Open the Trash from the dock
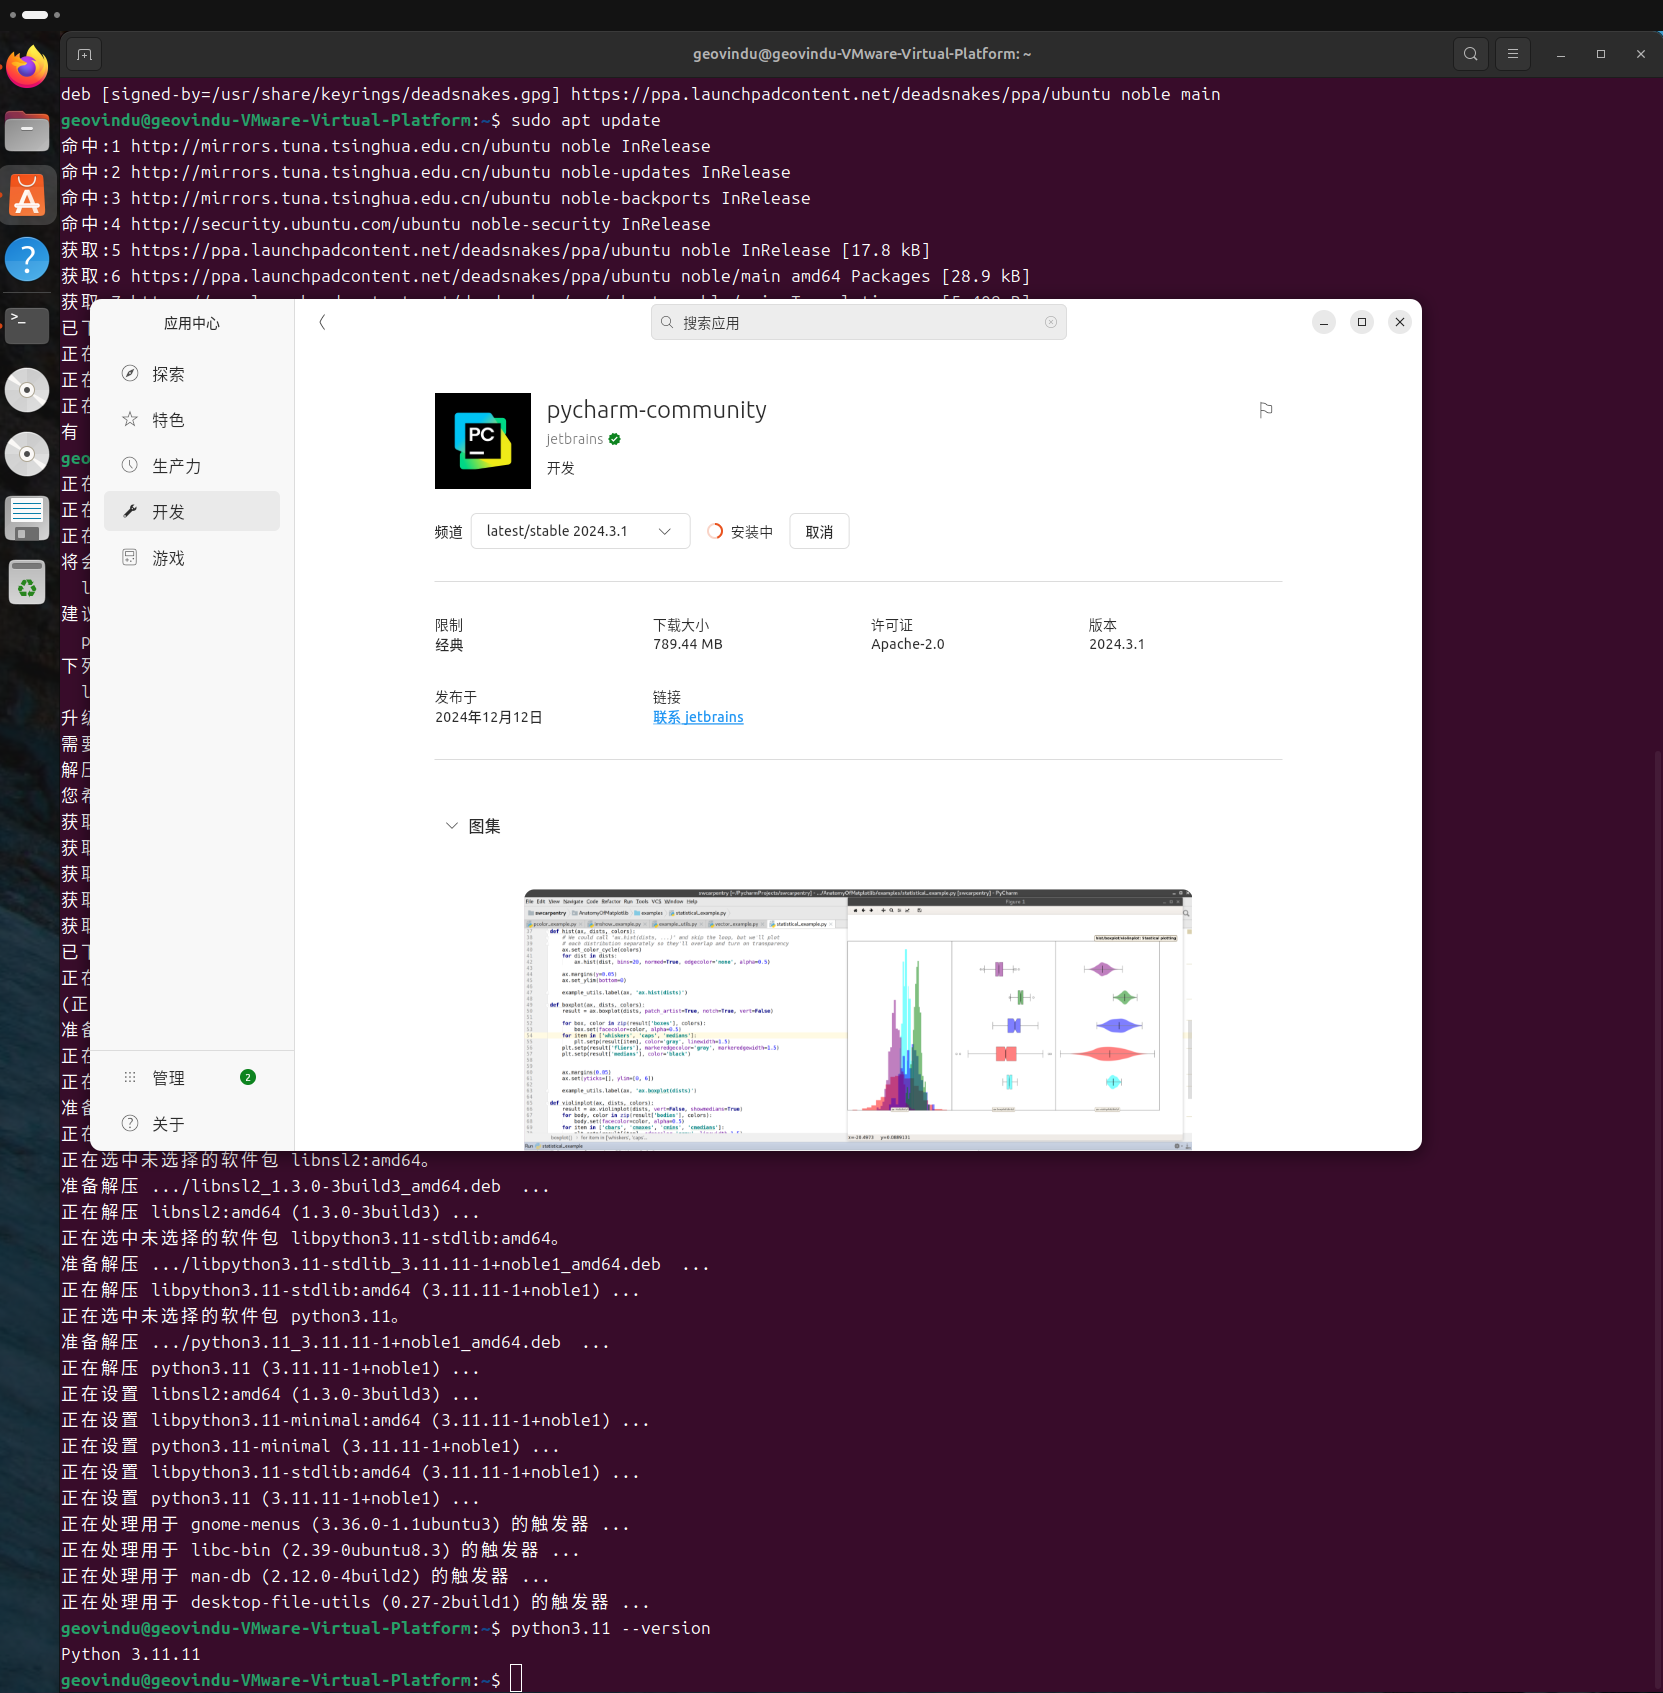The width and height of the screenshot is (1663, 1693). [x=27, y=582]
